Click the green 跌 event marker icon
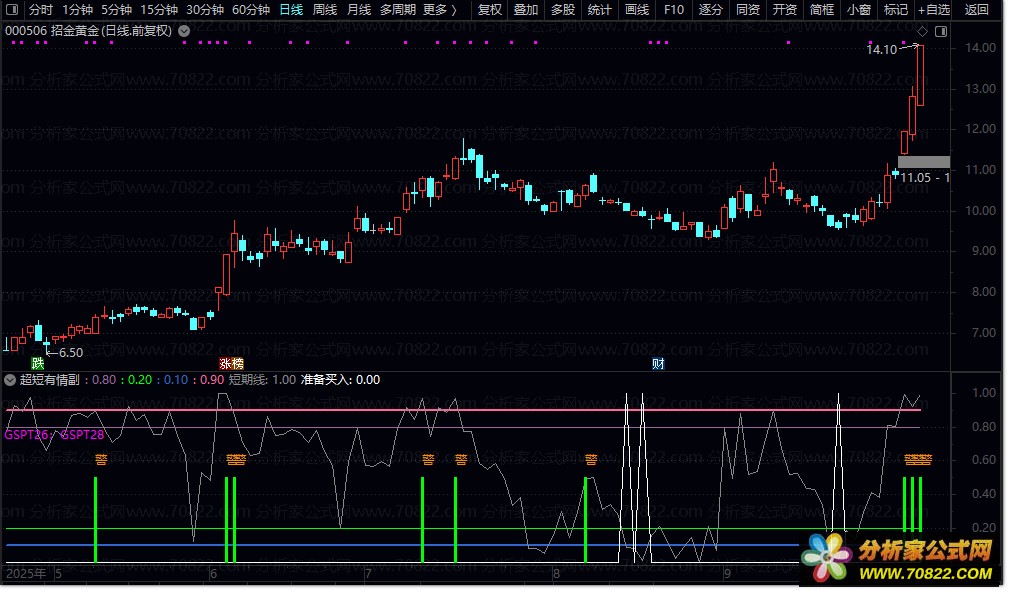The width and height of the screenshot is (1009, 590). [38, 363]
